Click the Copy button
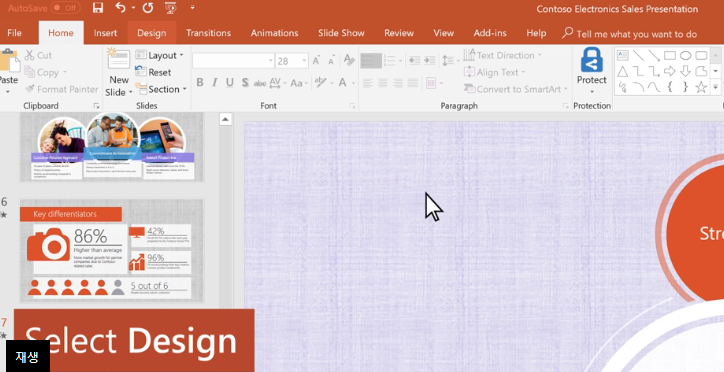Viewport: 724px width, 372px height. [41, 72]
